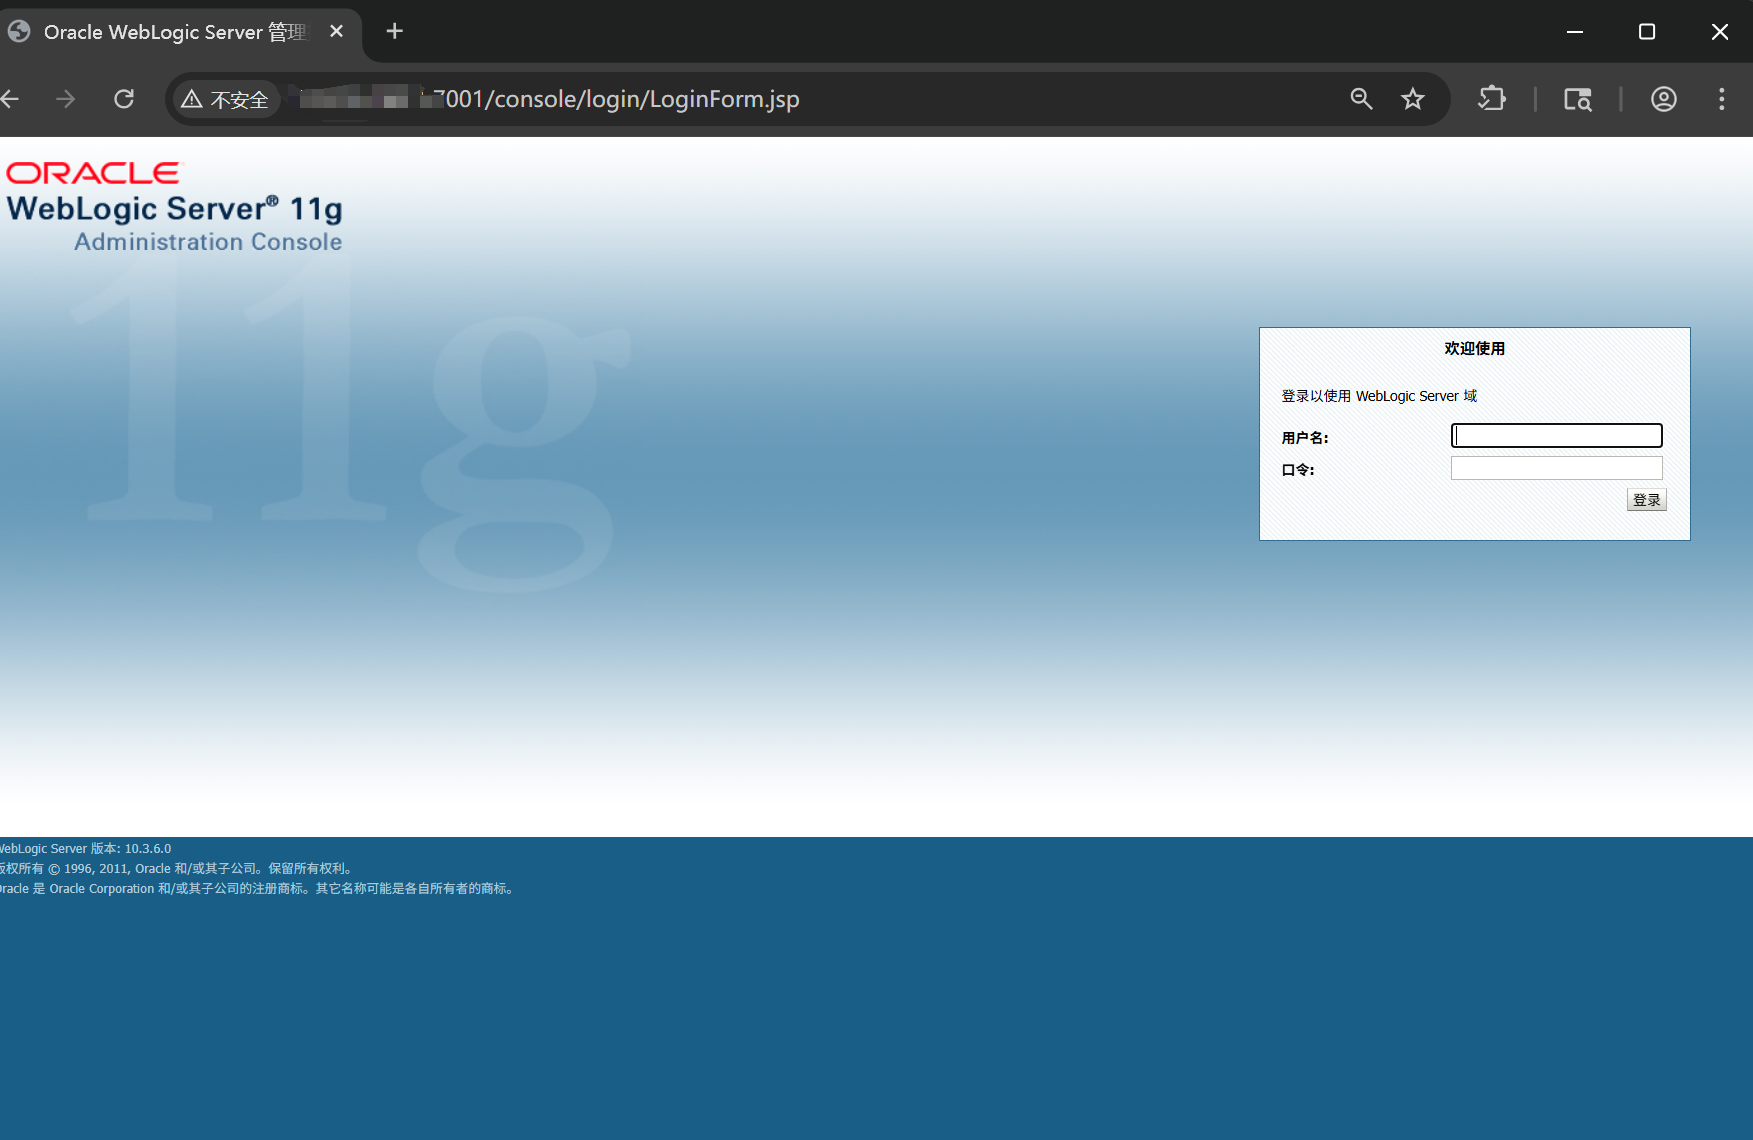Open Chrome three-dot menu
This screenshot has width=1753, height=1140.
click(x=1721, y=99)
